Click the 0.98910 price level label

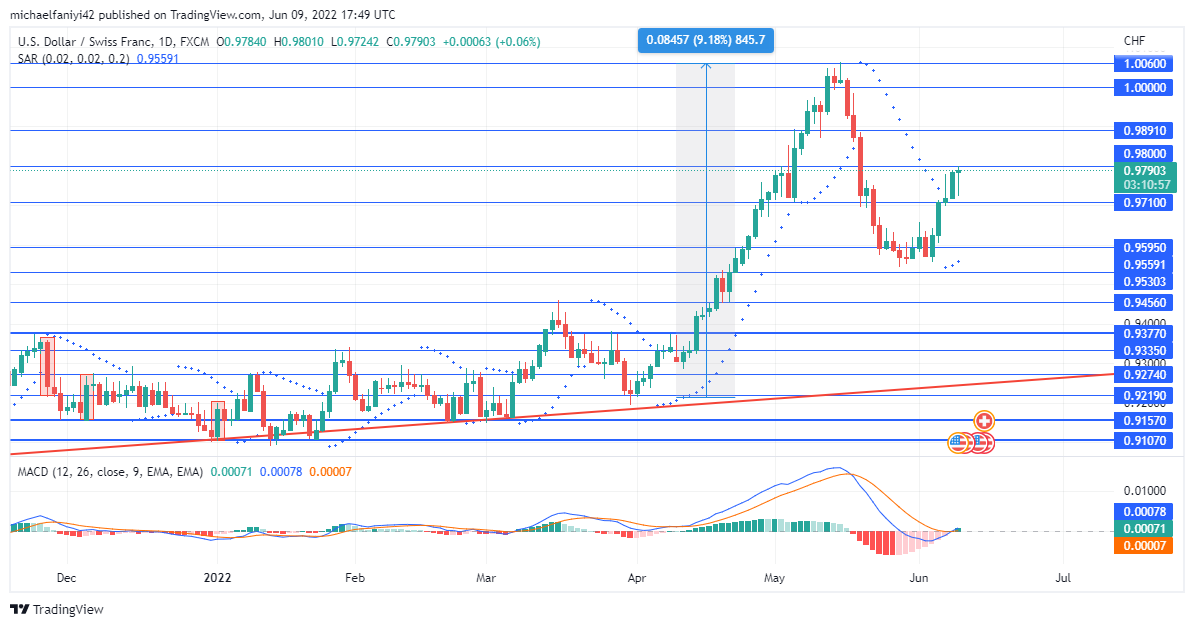coord(1145,131)
